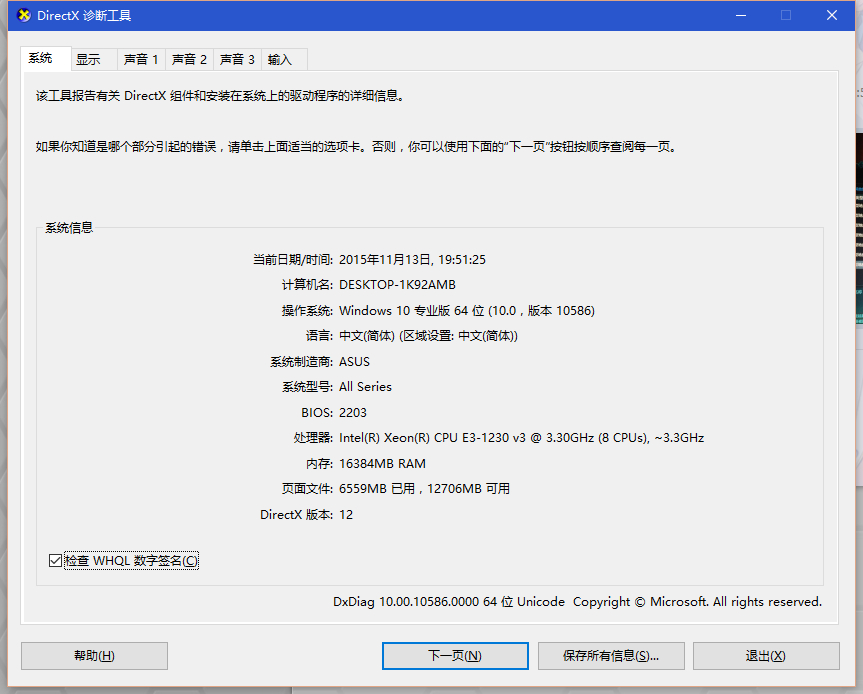Go to next page with 下一页(N)
Image resolution: width=863 pixels, height=694 pixels.
tap(455, 655)
